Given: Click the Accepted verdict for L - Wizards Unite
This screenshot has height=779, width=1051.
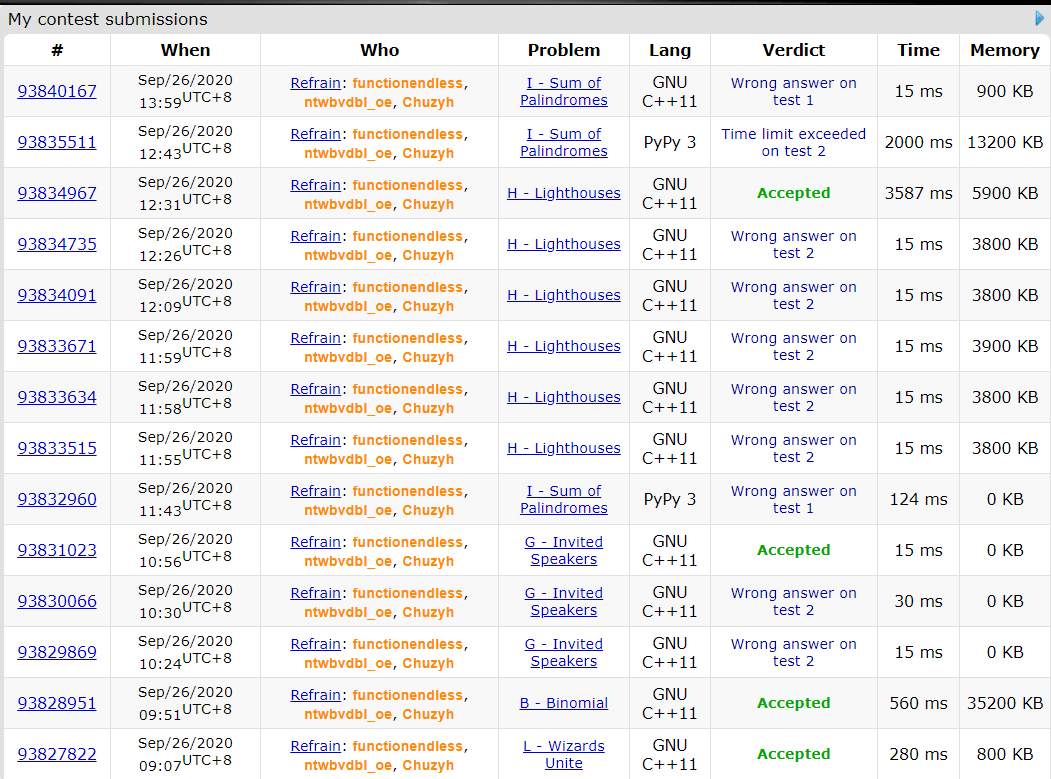Looking at the screenshot, I should tap(793, 754).
